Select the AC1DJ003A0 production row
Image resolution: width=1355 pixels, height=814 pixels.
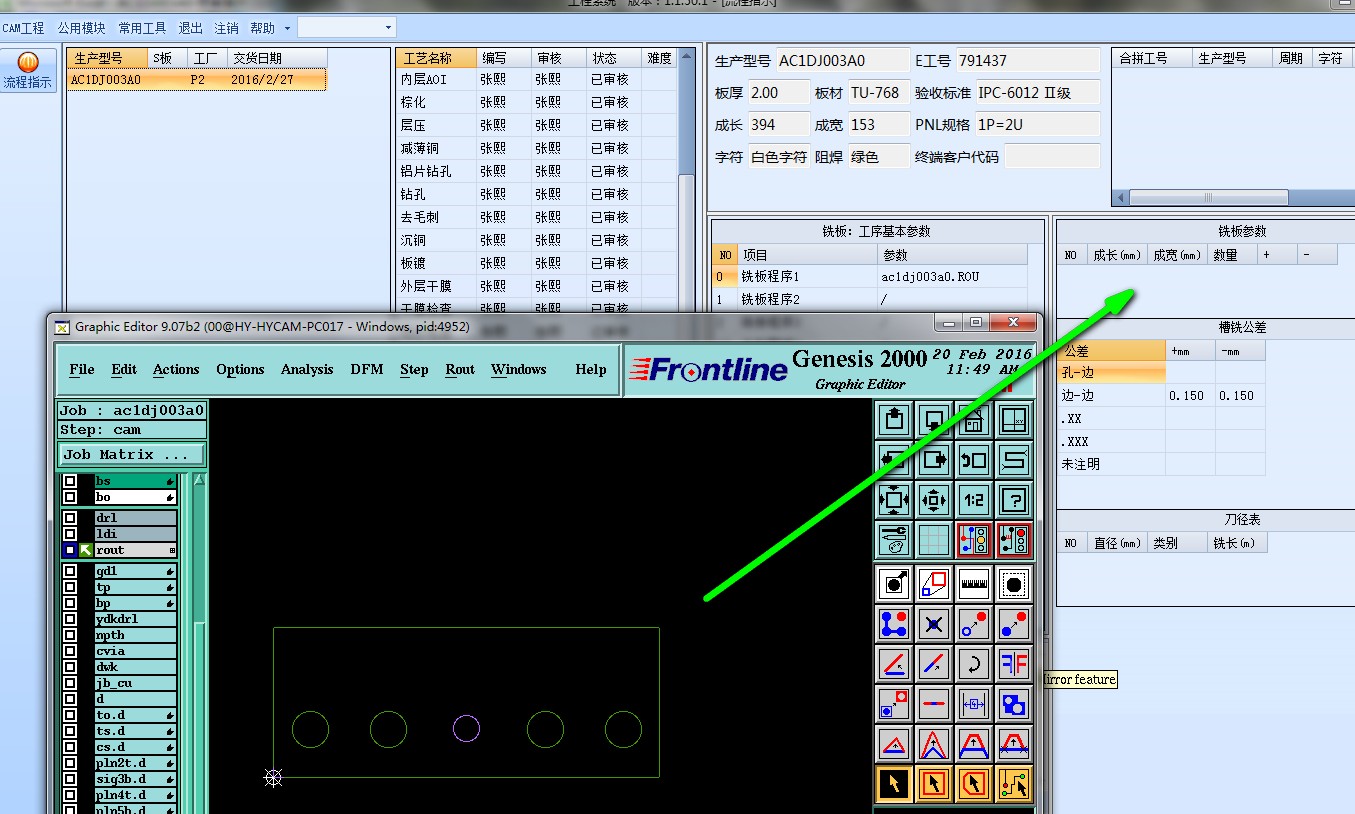pos(197,79)
